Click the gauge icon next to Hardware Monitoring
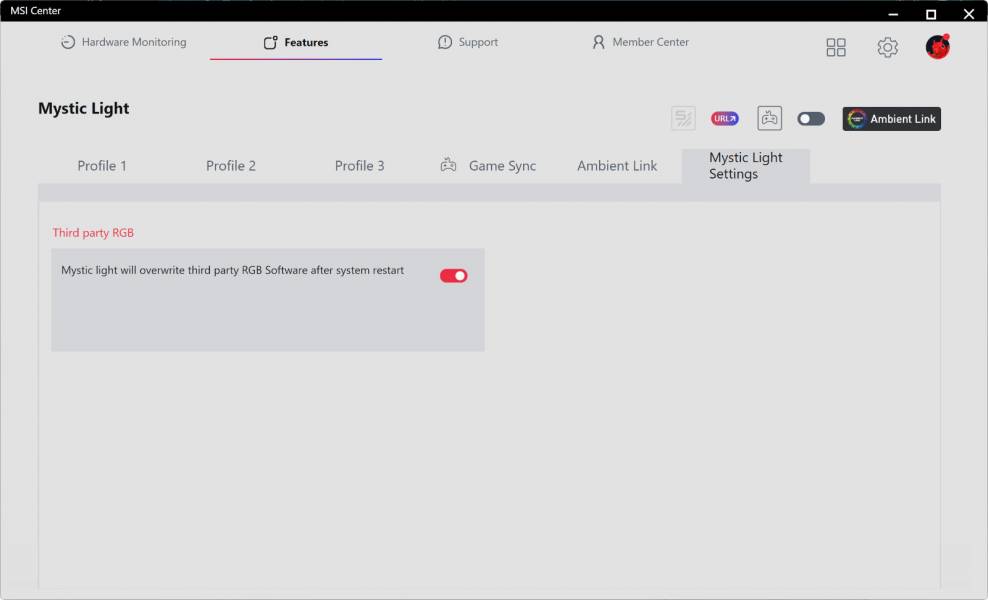Viewport: 988px width, 600px height. pyautogui.click(x=68, y=43)
